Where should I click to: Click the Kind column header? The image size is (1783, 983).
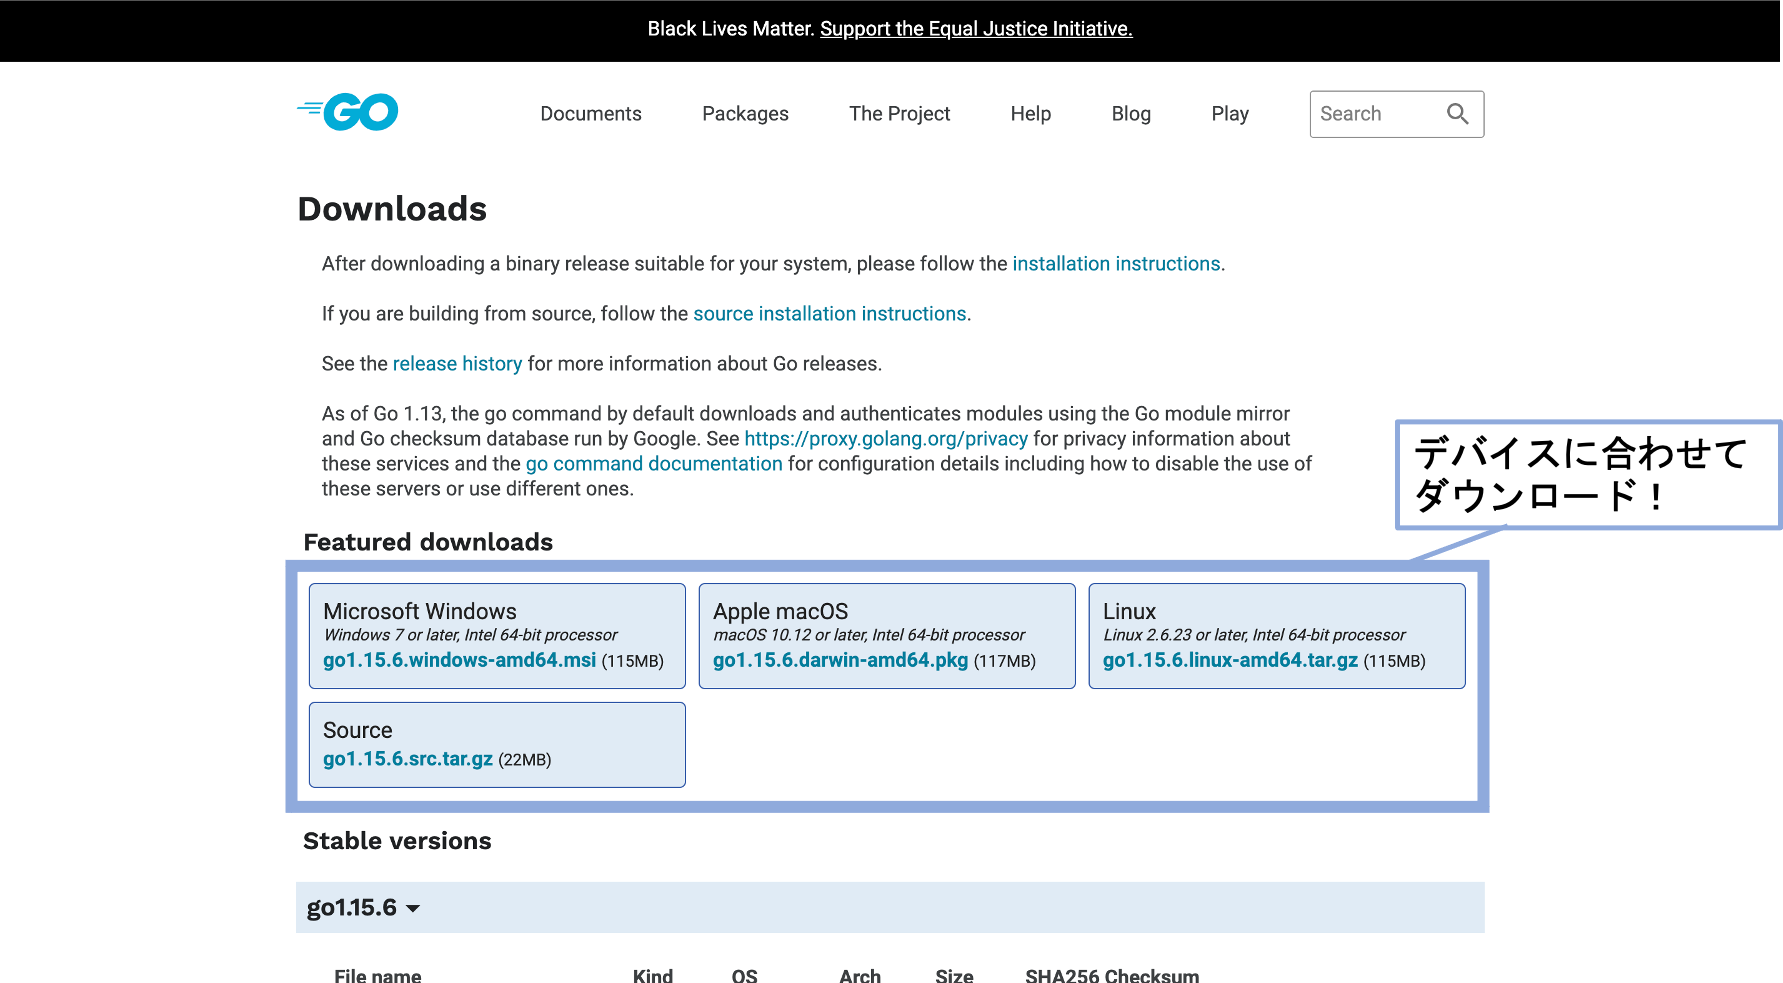click(653, 975)
